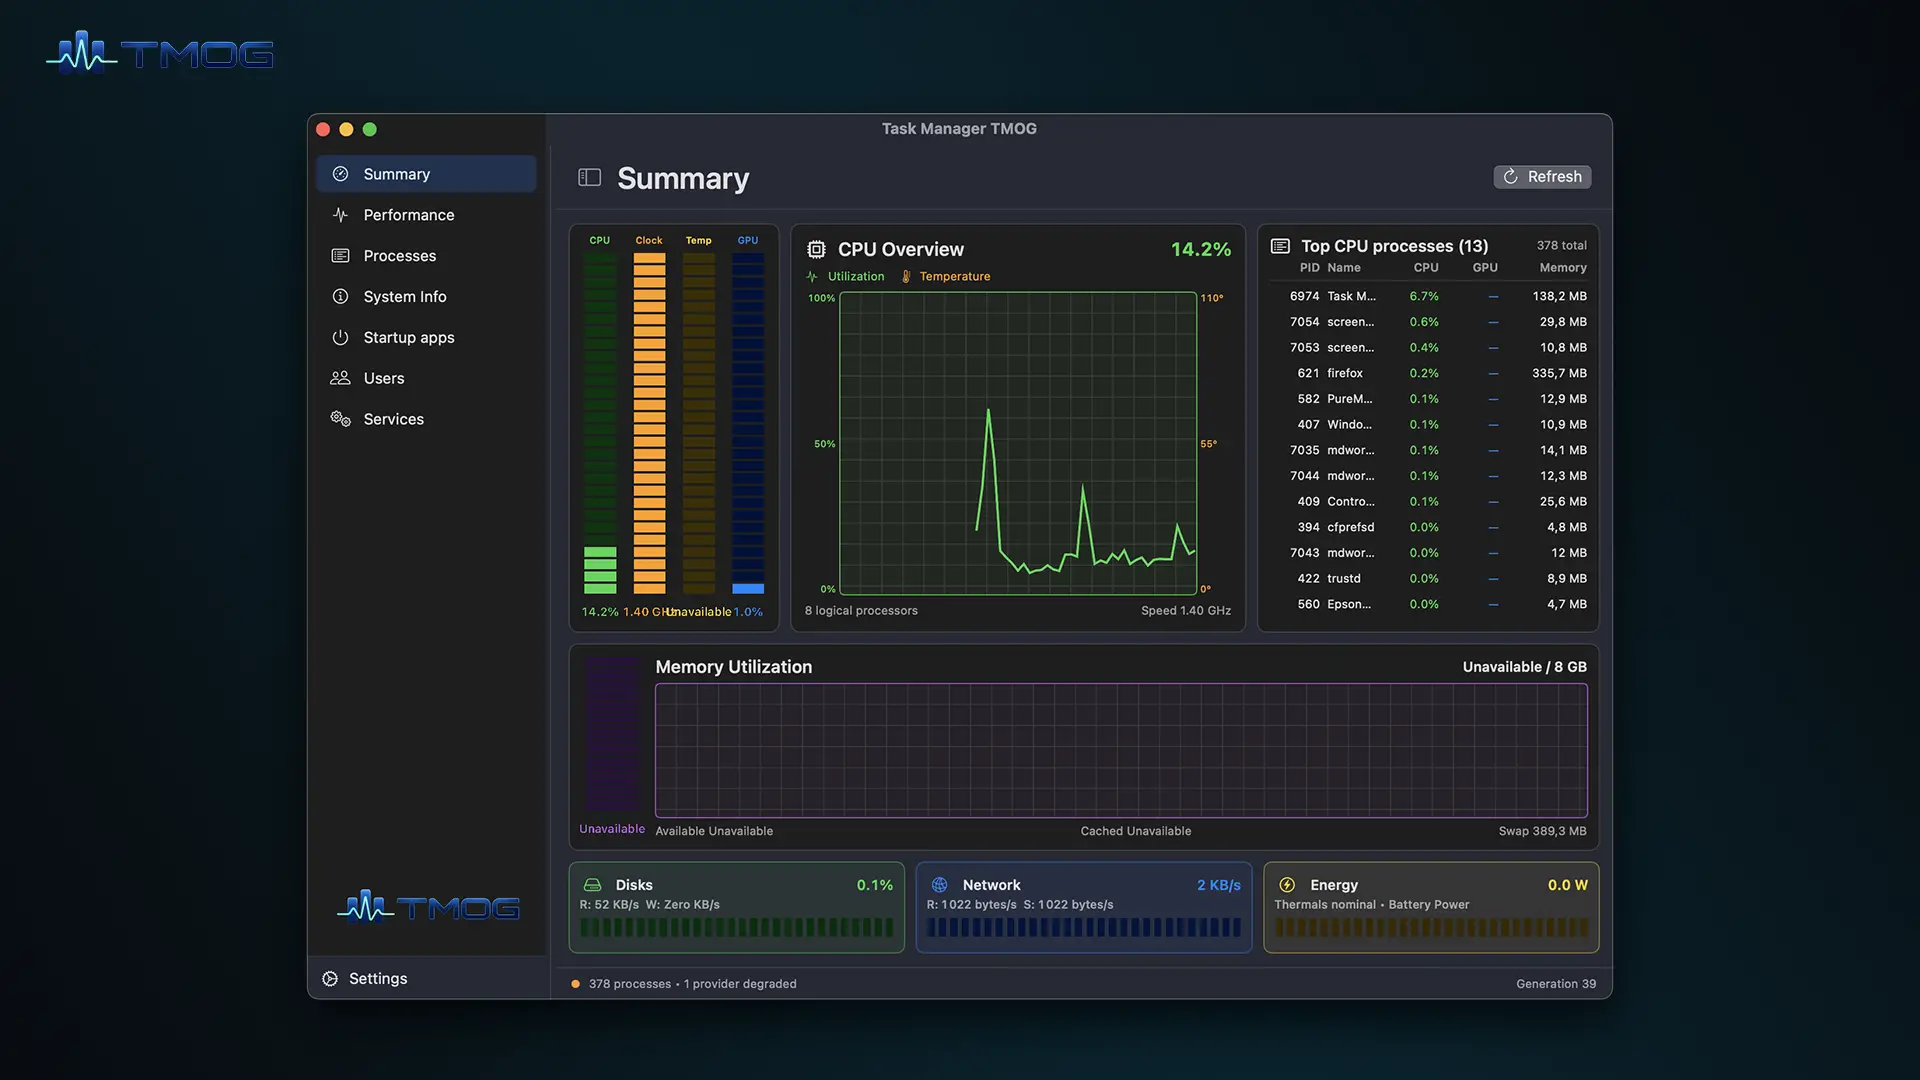Click the Startup apps power icon
Viewport: 1920px width, 1080px height.
[x=340, y=338]
